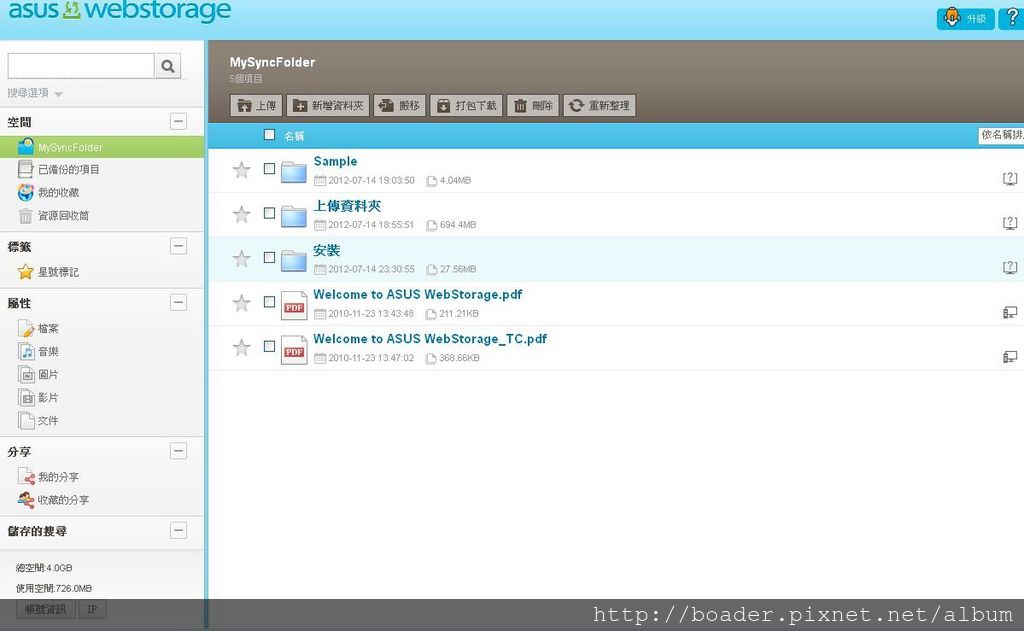Click the 名稱 column header

click(x=294, y=136)
